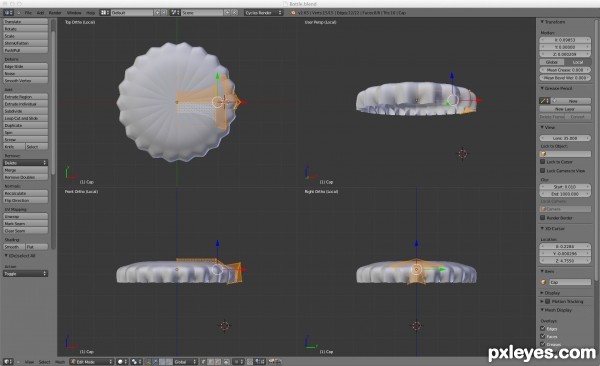Open the Cycles Render engine dropdown

pyautogui.click(x=264, y=13)
